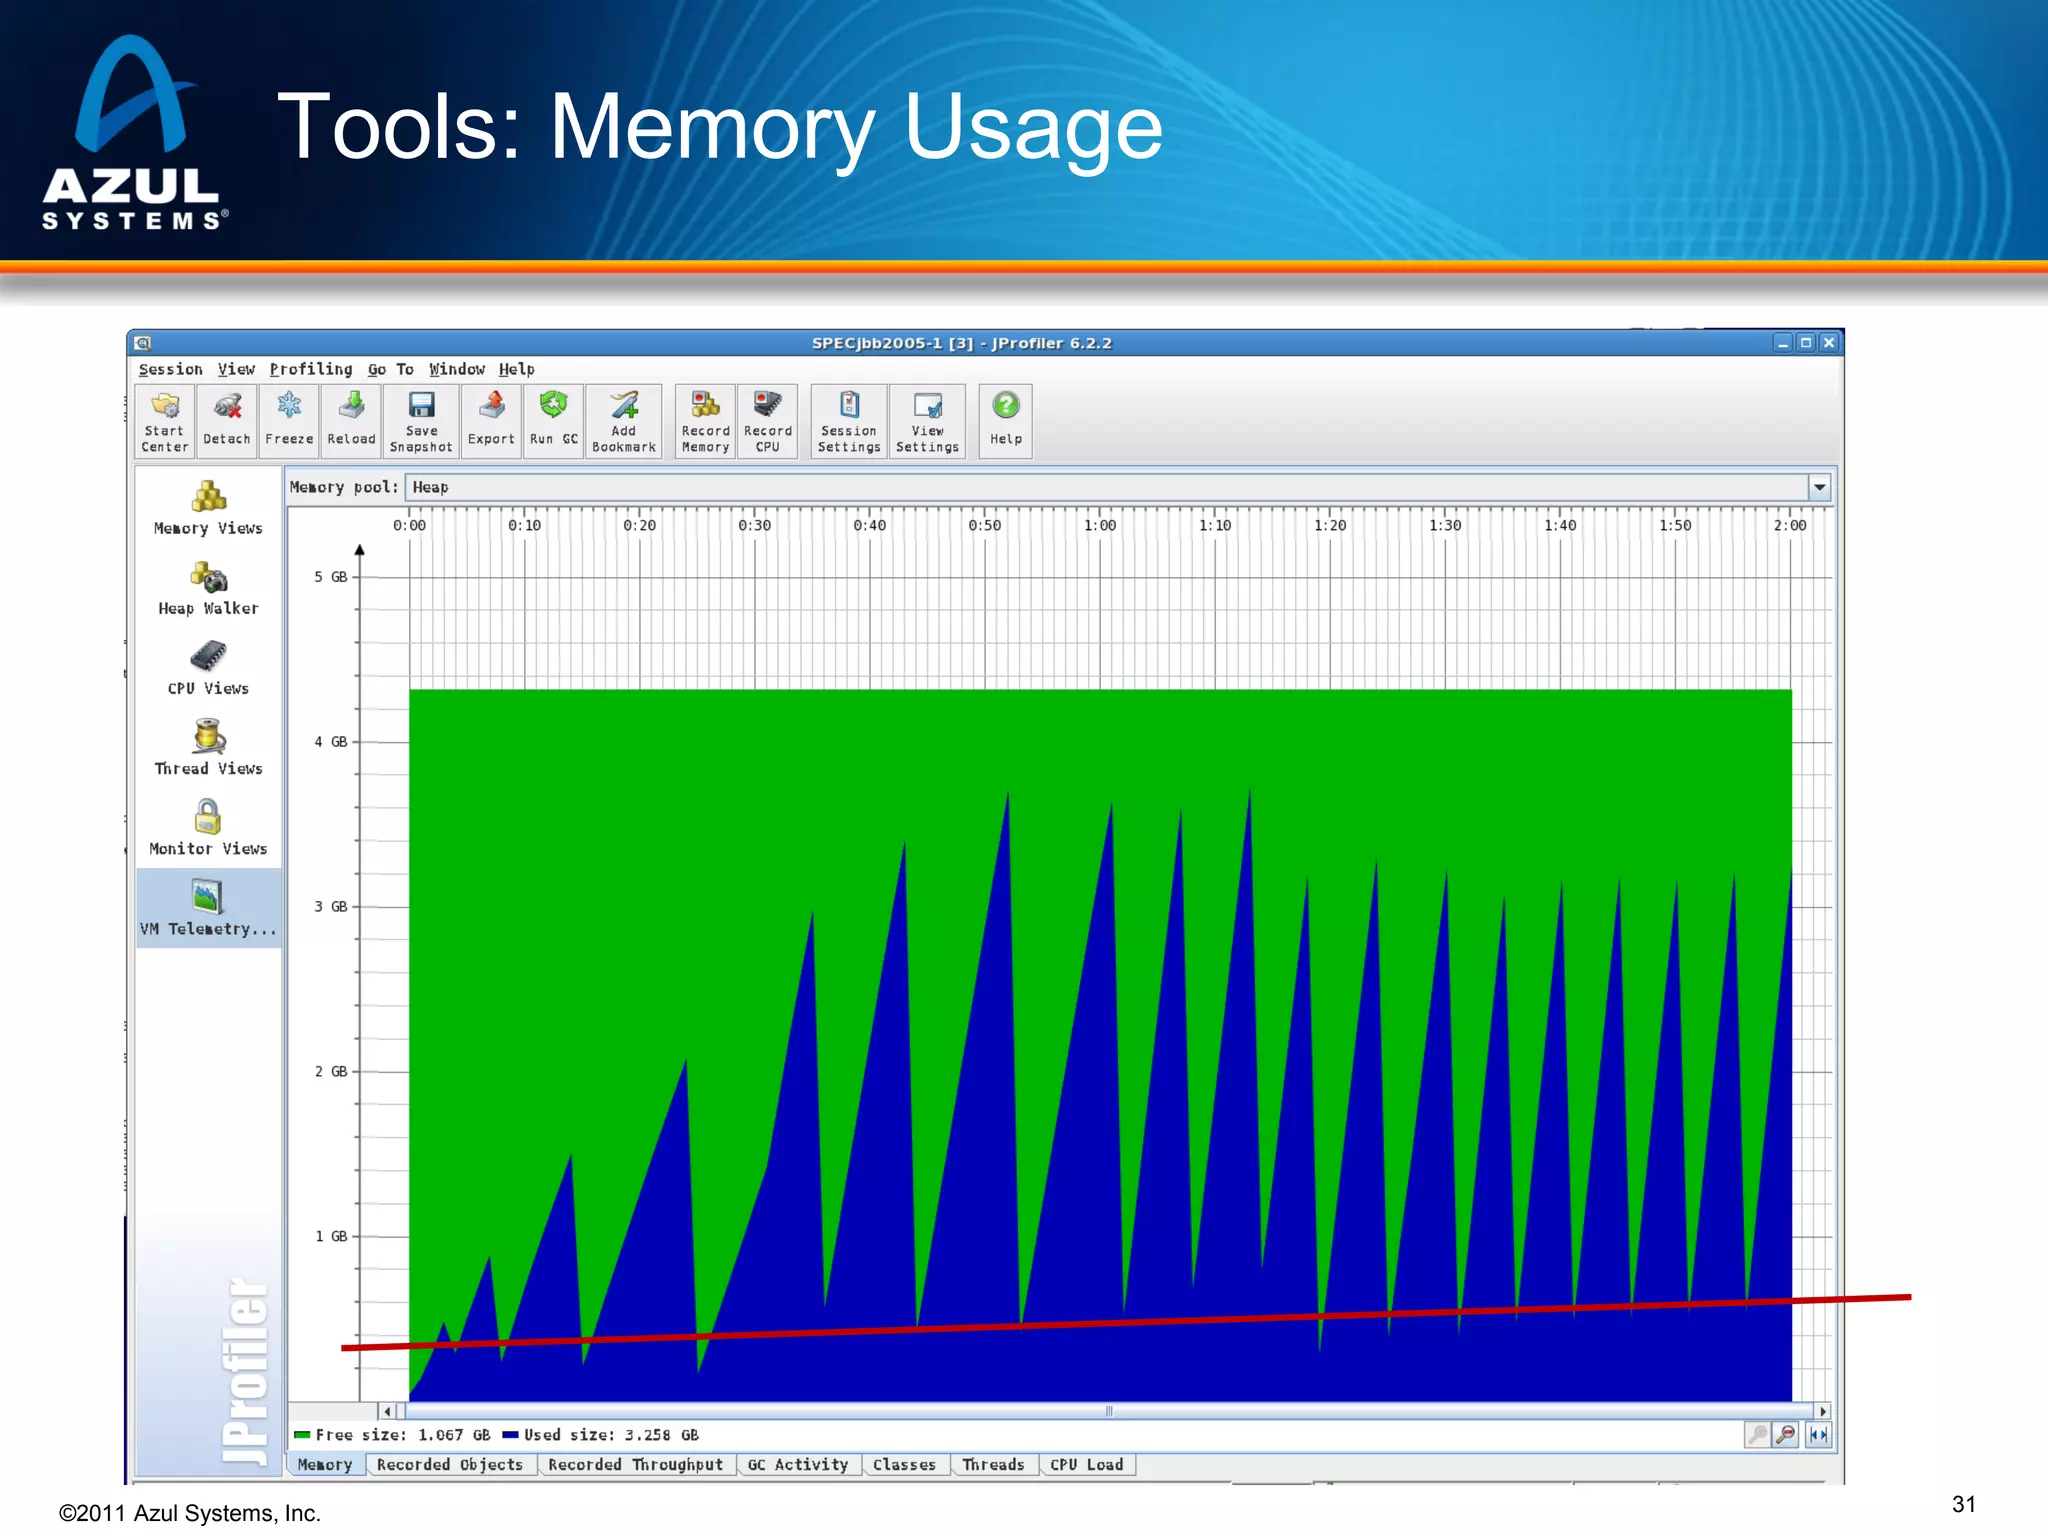Open the Session menu
Viewport: 2048px width, 1536px height.
(x=170, y=369)
